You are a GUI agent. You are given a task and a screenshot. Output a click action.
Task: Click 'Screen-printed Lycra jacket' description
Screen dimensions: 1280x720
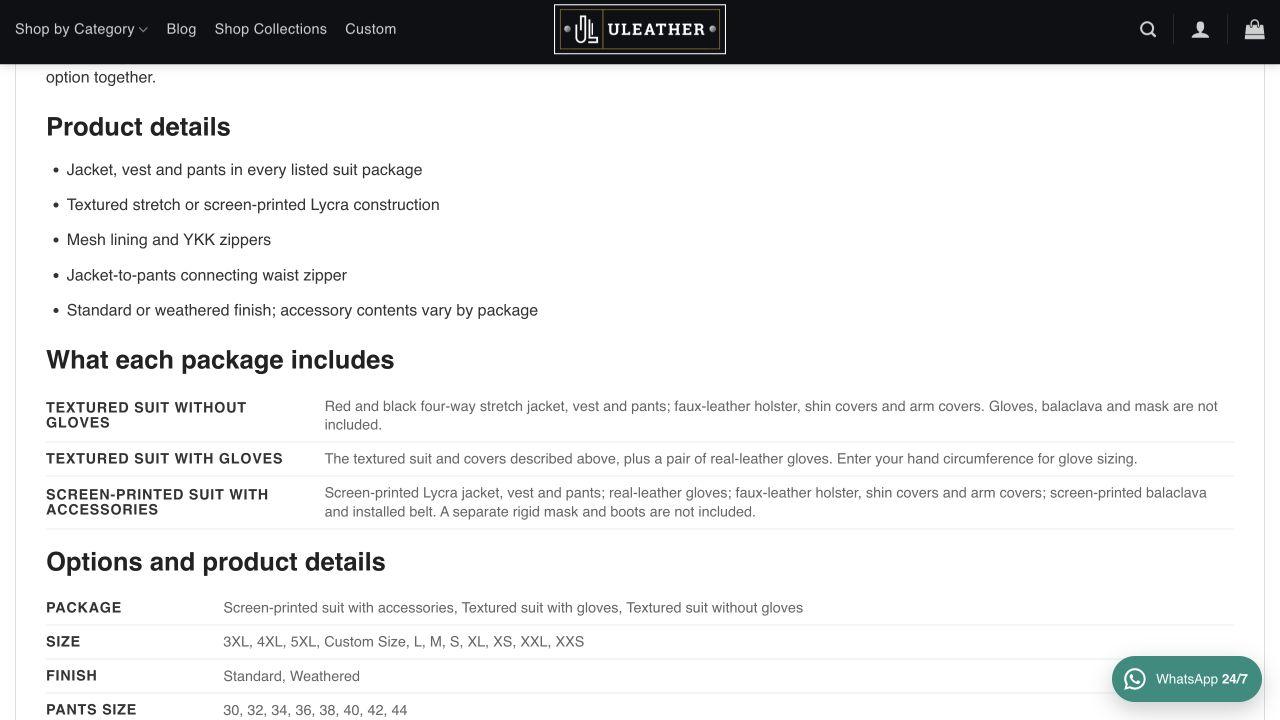click(766, 502)
